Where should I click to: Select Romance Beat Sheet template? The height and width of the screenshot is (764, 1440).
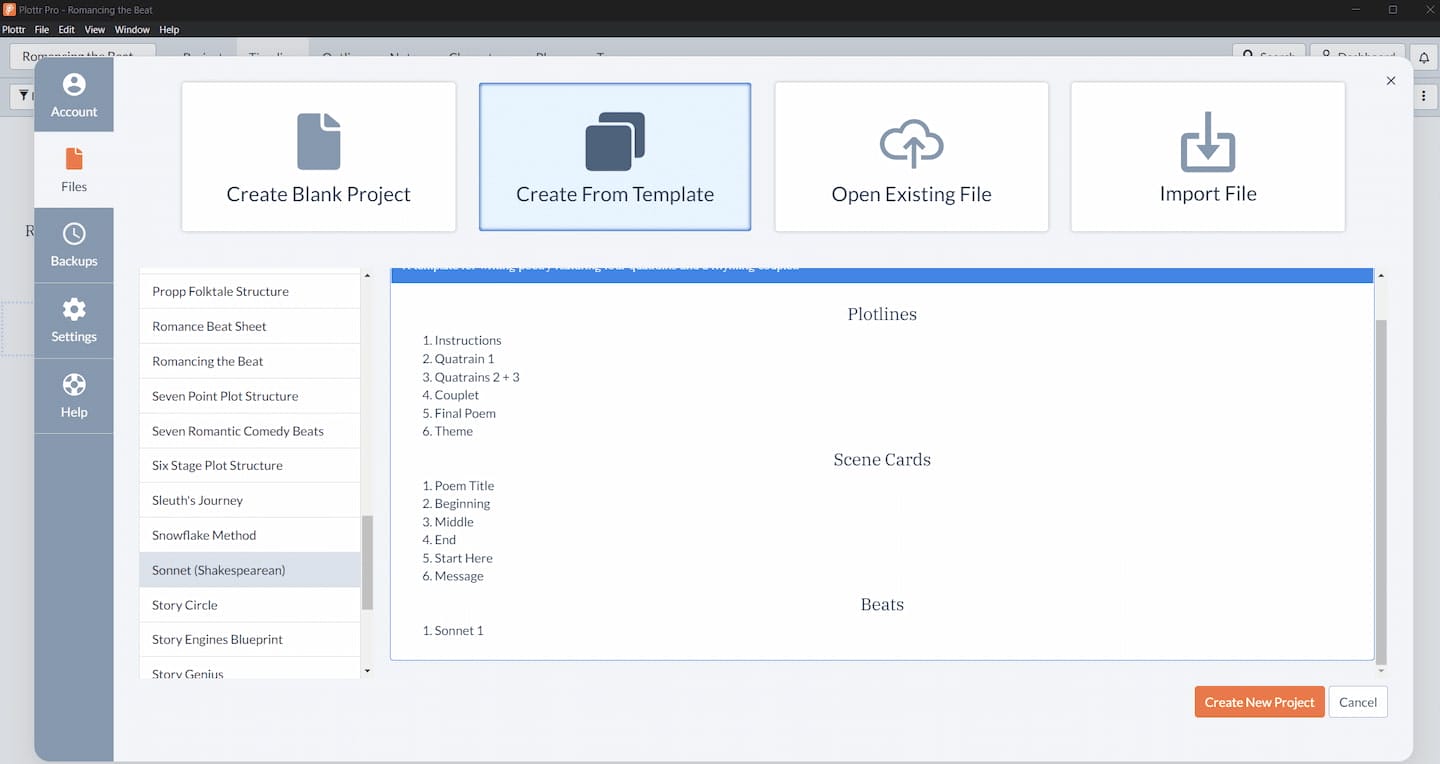250,326
